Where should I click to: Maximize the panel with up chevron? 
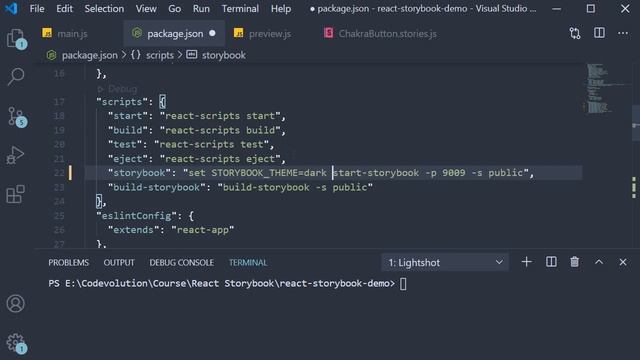pos(599,262)
